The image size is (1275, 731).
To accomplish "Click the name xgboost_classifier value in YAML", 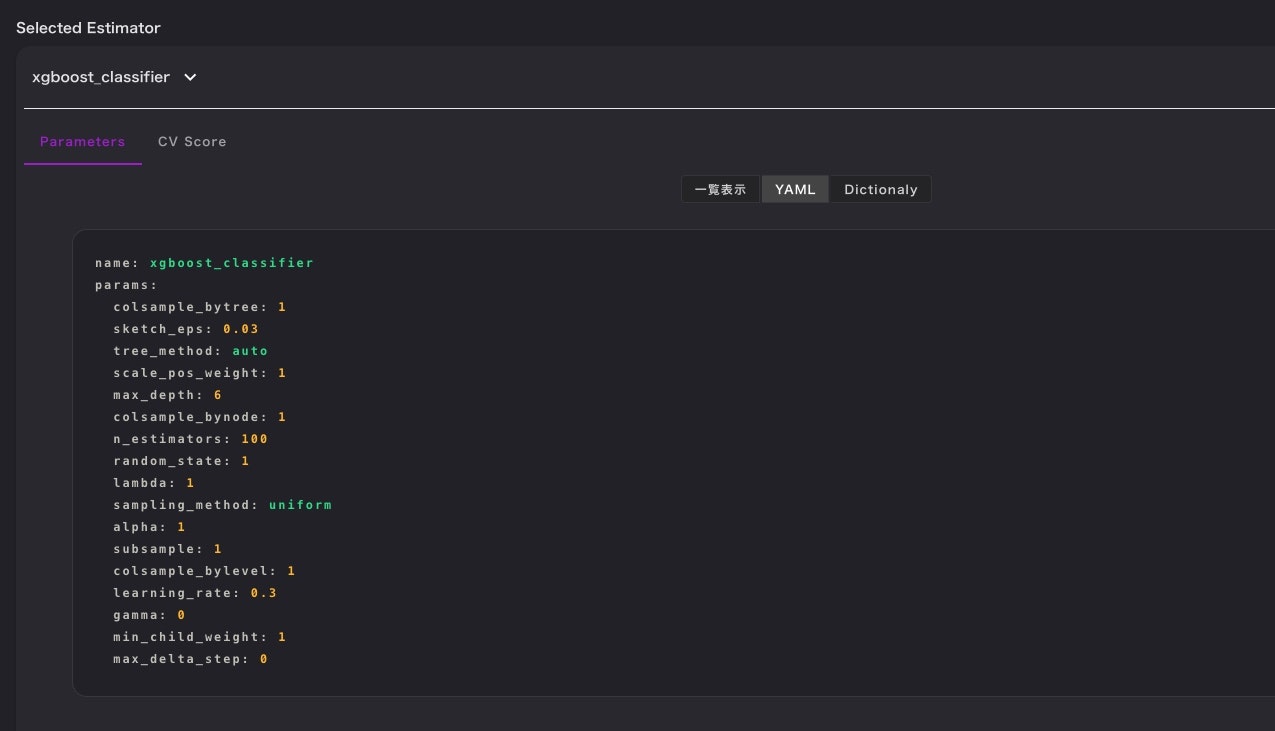I will click(232, 263).
